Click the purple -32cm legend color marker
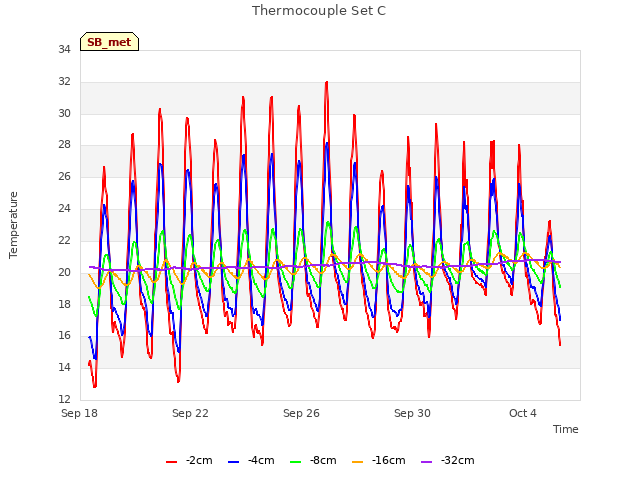This screenshot has width=640, height=480. pyautogui.click(x=427, y=462)
